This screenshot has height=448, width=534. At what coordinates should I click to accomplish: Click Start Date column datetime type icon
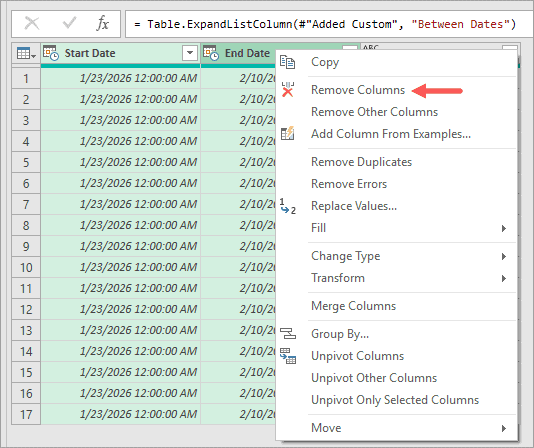pyautogui.click(x=51, y=53)
